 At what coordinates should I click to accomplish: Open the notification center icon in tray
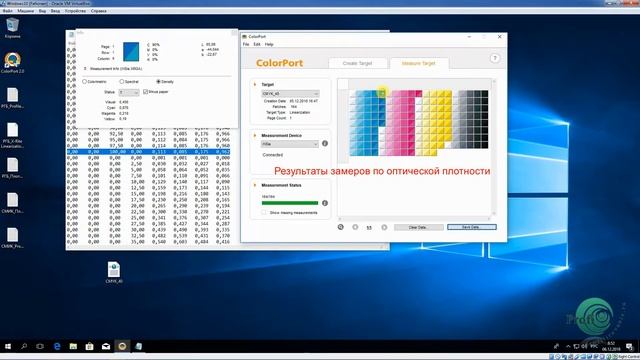[x=629, y=347]
